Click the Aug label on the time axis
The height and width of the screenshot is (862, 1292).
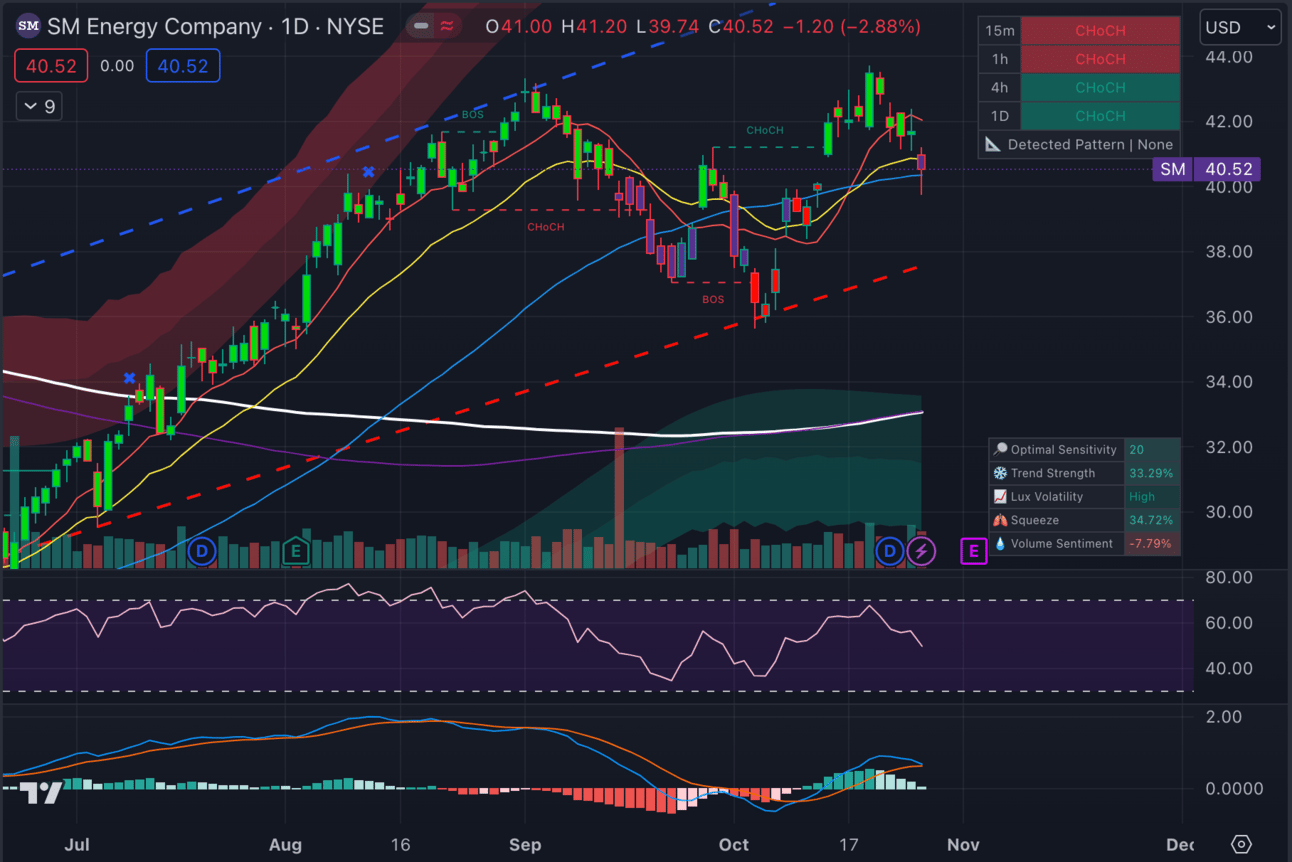click(x=285, y=845)
